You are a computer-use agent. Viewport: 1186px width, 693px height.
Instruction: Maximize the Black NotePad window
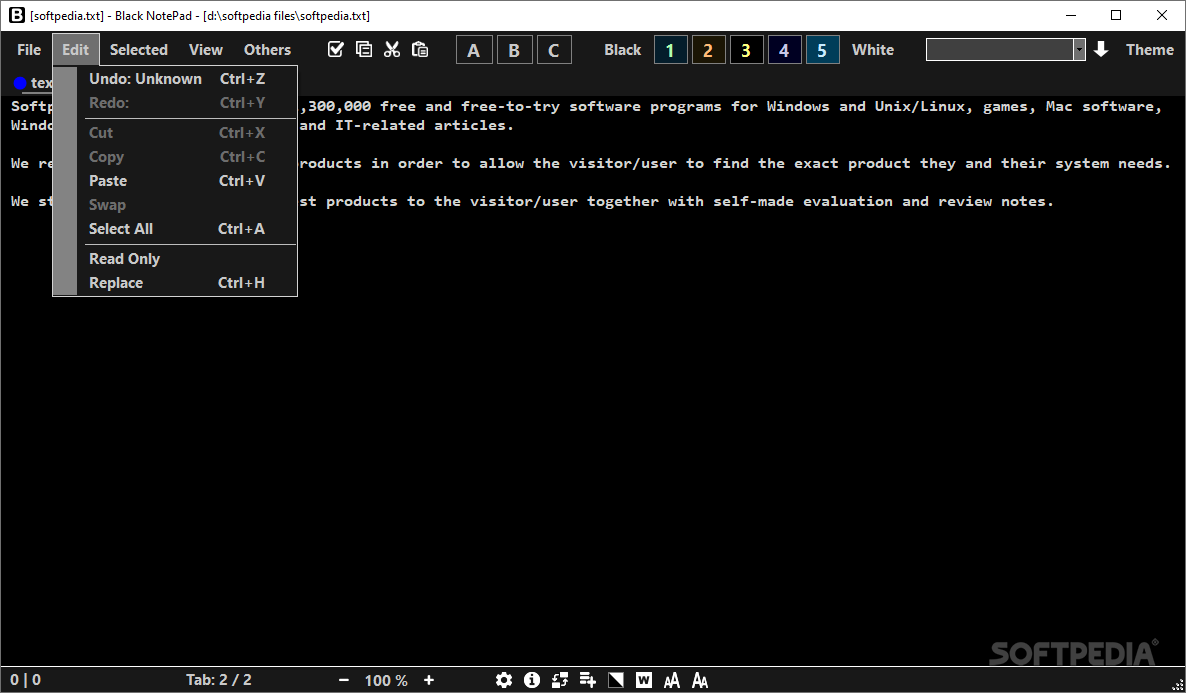pyautogui.click(x=1116, y=15)
